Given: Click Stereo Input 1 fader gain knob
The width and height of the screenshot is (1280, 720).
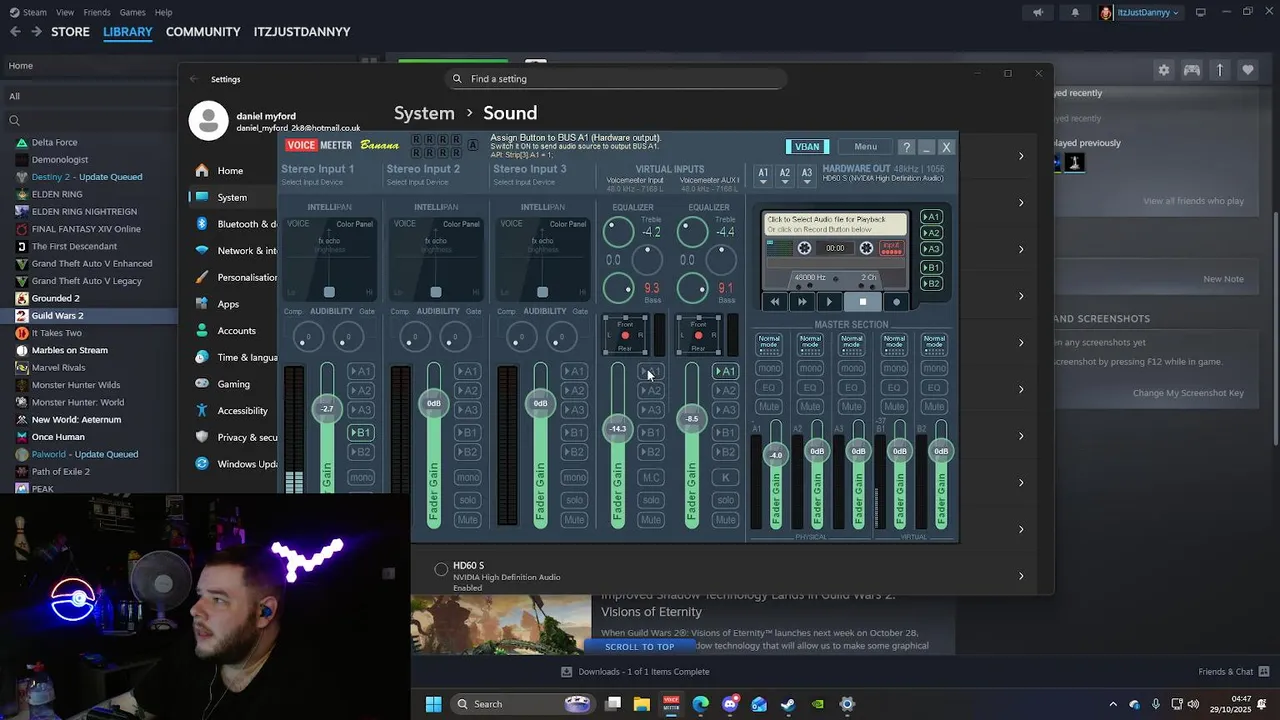Looking at the screenshot, I should pos(327,408).
